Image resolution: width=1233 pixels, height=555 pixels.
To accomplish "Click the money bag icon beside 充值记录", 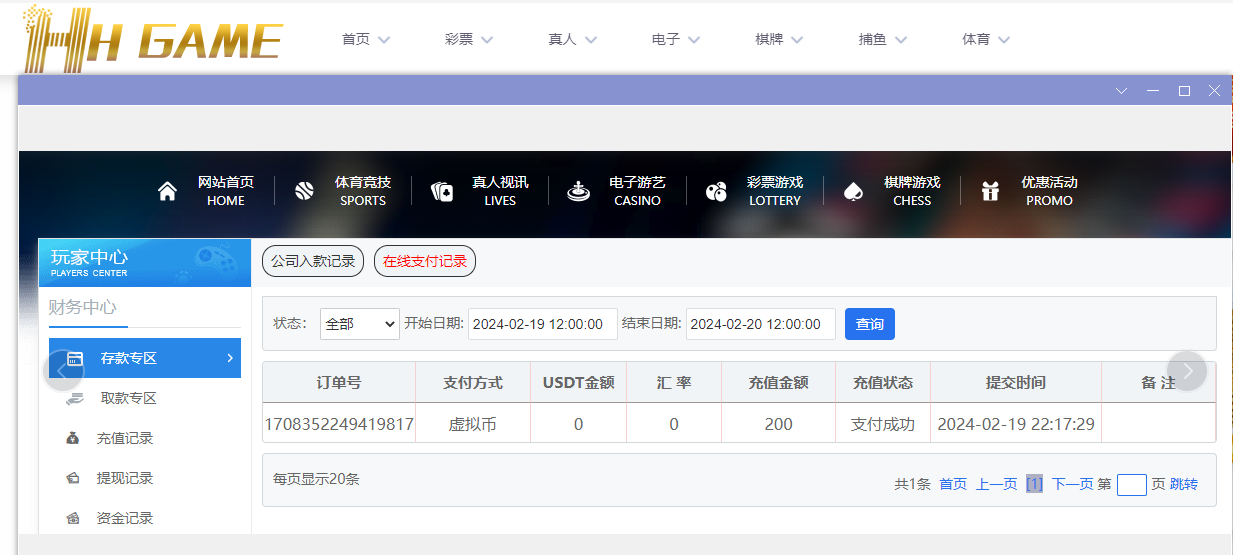I will (73, 438).
